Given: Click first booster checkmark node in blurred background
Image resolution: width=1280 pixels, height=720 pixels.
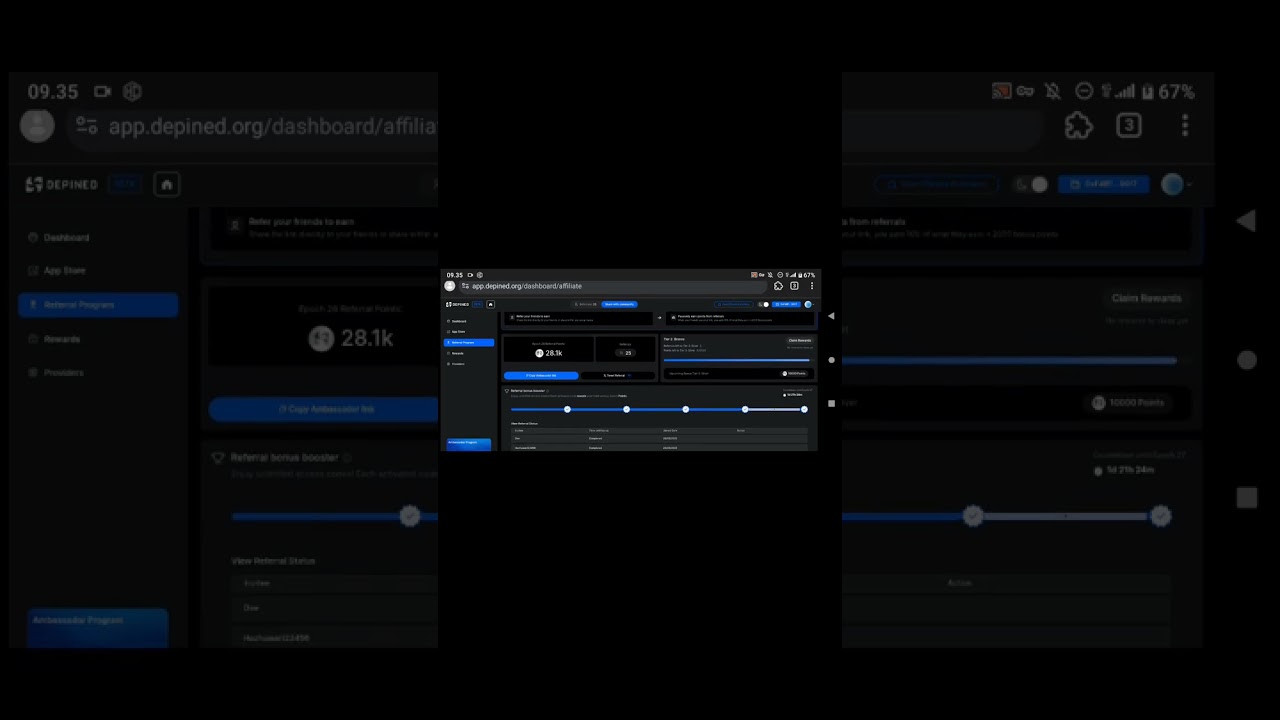Looking at the screenshot, I should 409,516.
